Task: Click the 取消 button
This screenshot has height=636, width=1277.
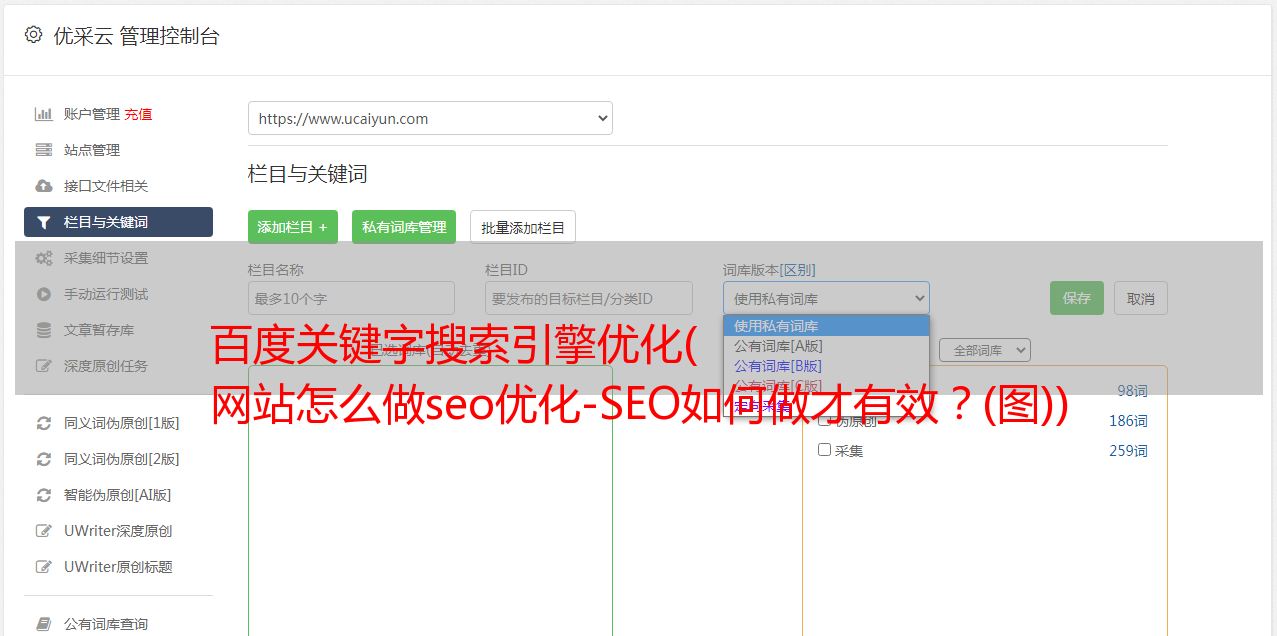Action: tap(1141, 298)
